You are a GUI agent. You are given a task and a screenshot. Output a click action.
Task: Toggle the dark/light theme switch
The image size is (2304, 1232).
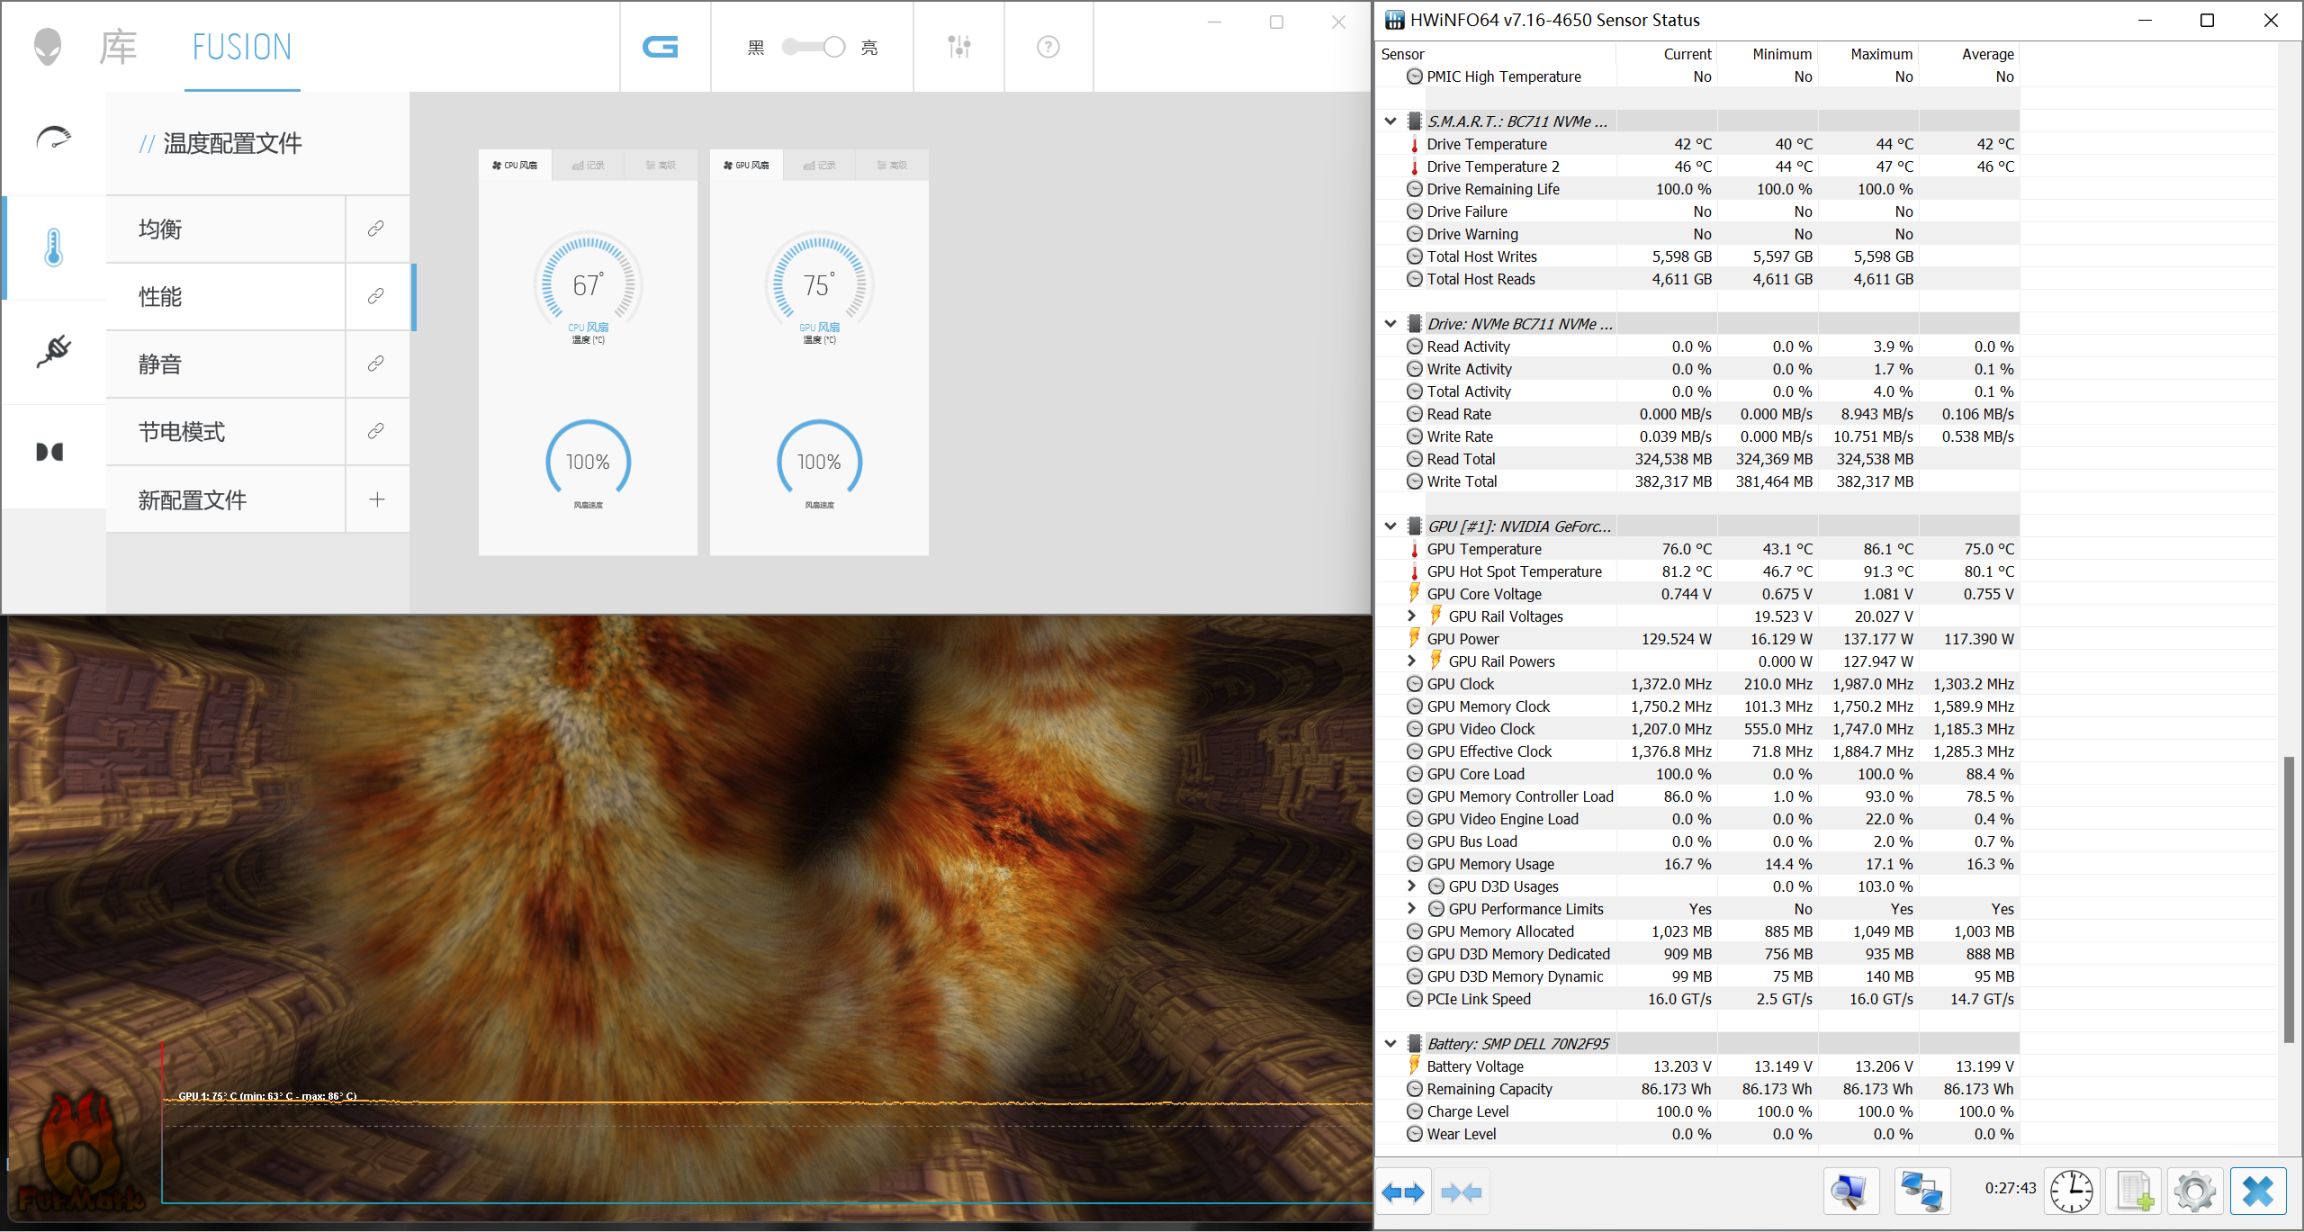click(813, 47)
